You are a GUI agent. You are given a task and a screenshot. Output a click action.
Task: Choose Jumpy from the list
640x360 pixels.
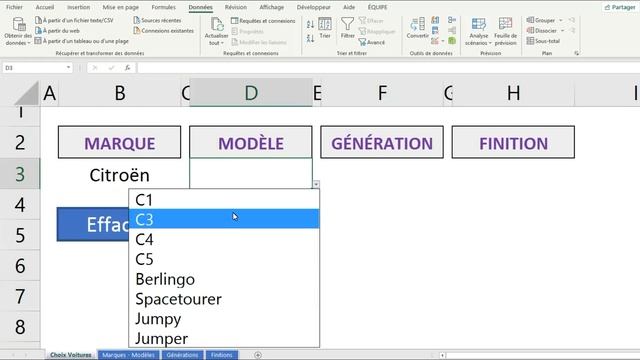(224, 318)
